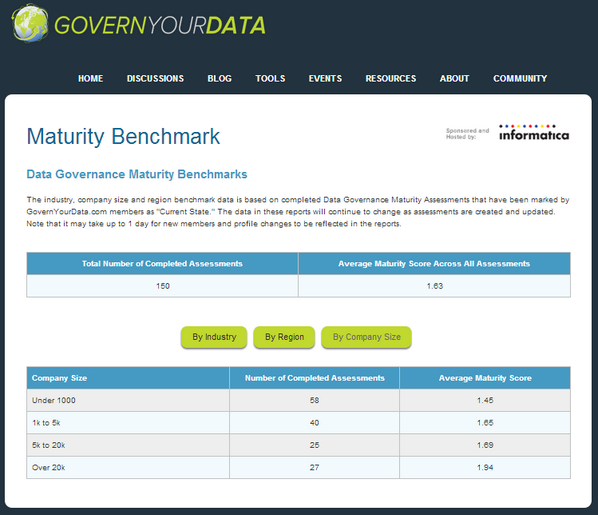Click the assessments count 27 cell
The width and height of the screenshot is (598, 515).
315,468
